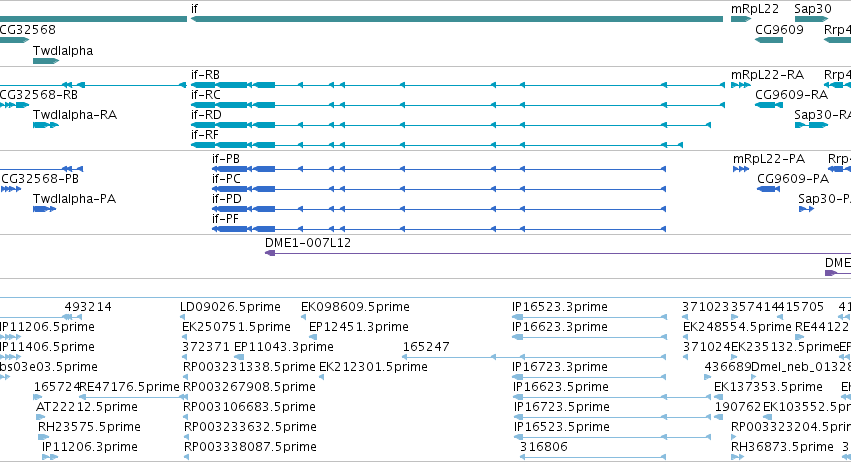Click the RH23575.5prime EST label
The width and height of the screenshot is (851, 462).
pyautogui.click(x=89, y=427)
